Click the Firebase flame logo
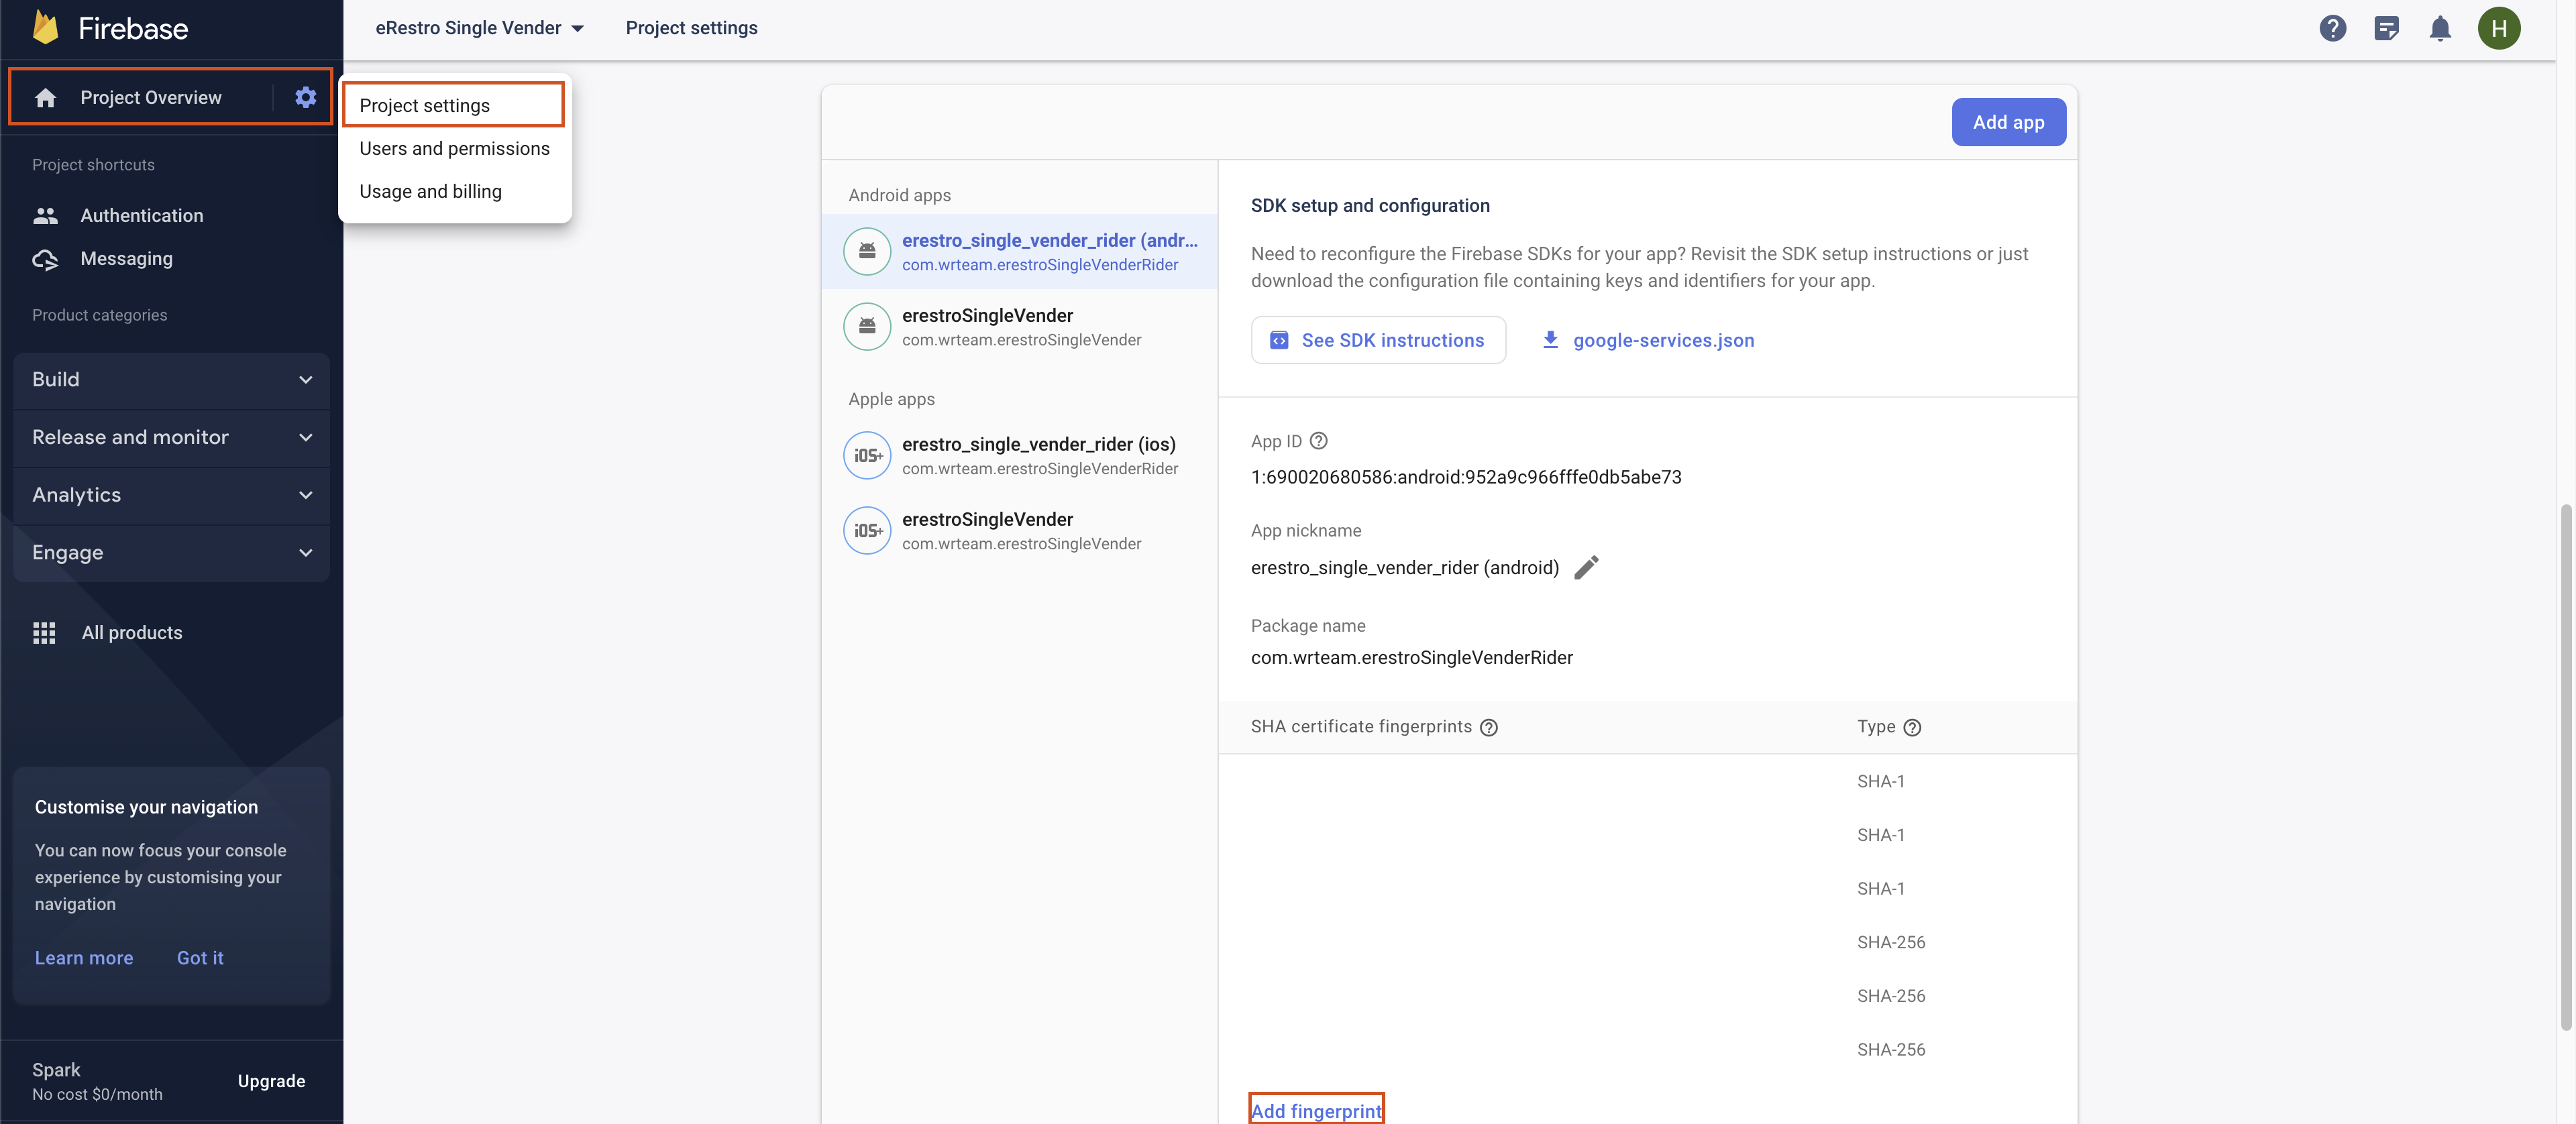 pos(46,27)
